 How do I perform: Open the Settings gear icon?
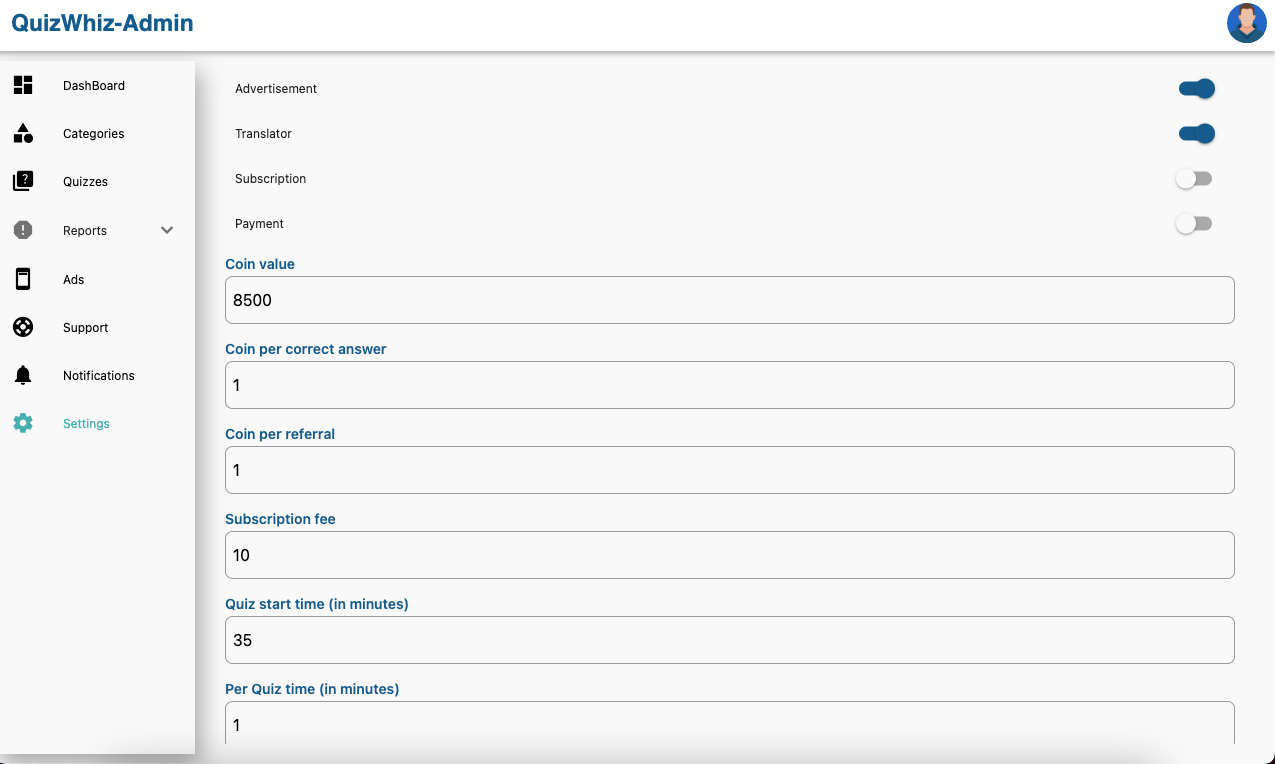pos(23,423)
